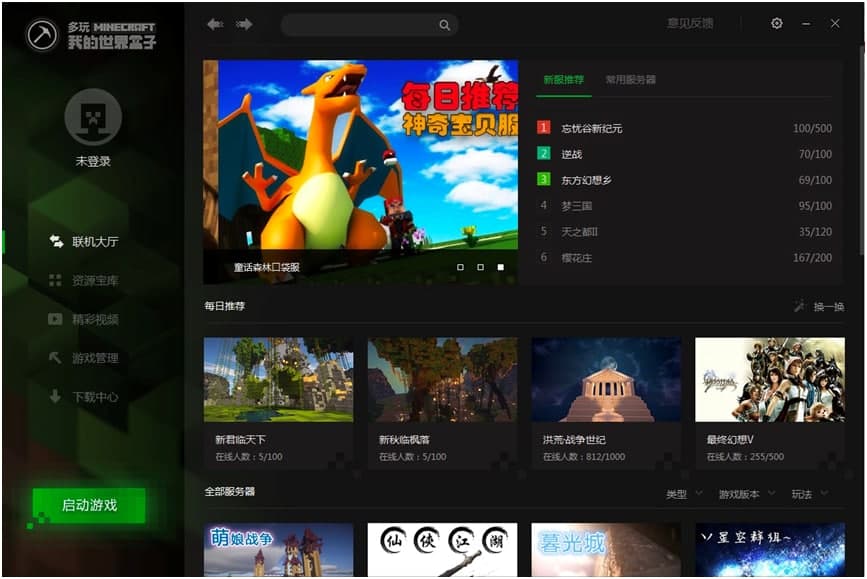Image resolution: width=867 pixels, height=579 pixels.
Task: Open 最终幻想V server thumbnail
Action: point(770,379)
